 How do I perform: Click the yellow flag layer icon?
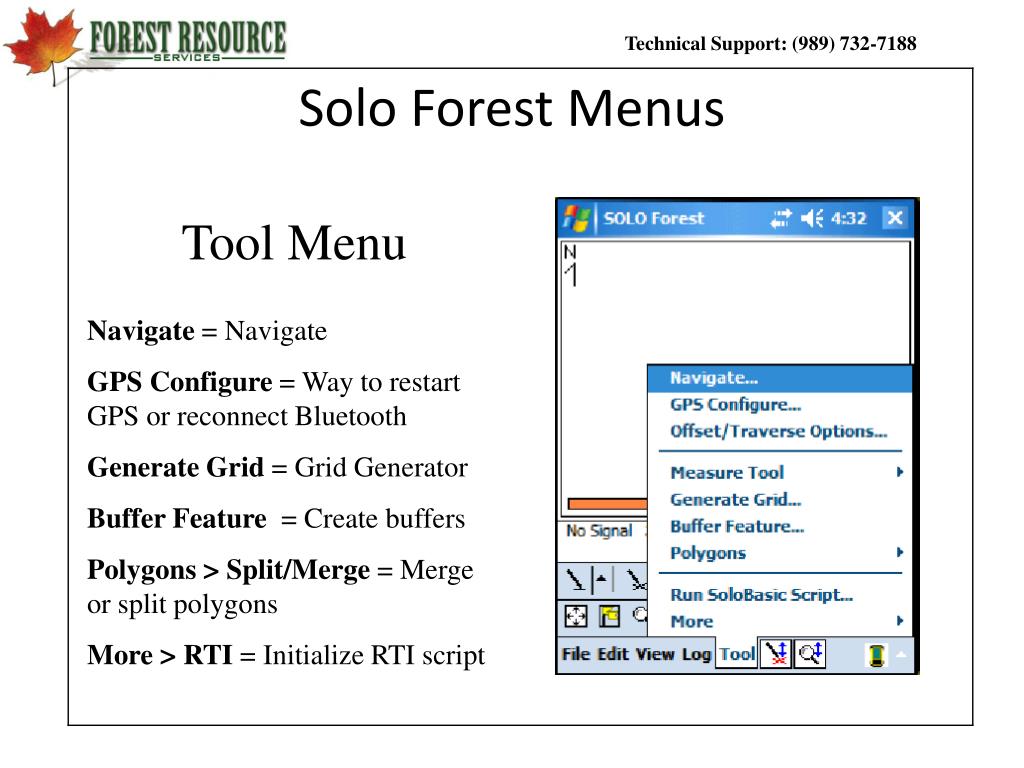[609, 616]
